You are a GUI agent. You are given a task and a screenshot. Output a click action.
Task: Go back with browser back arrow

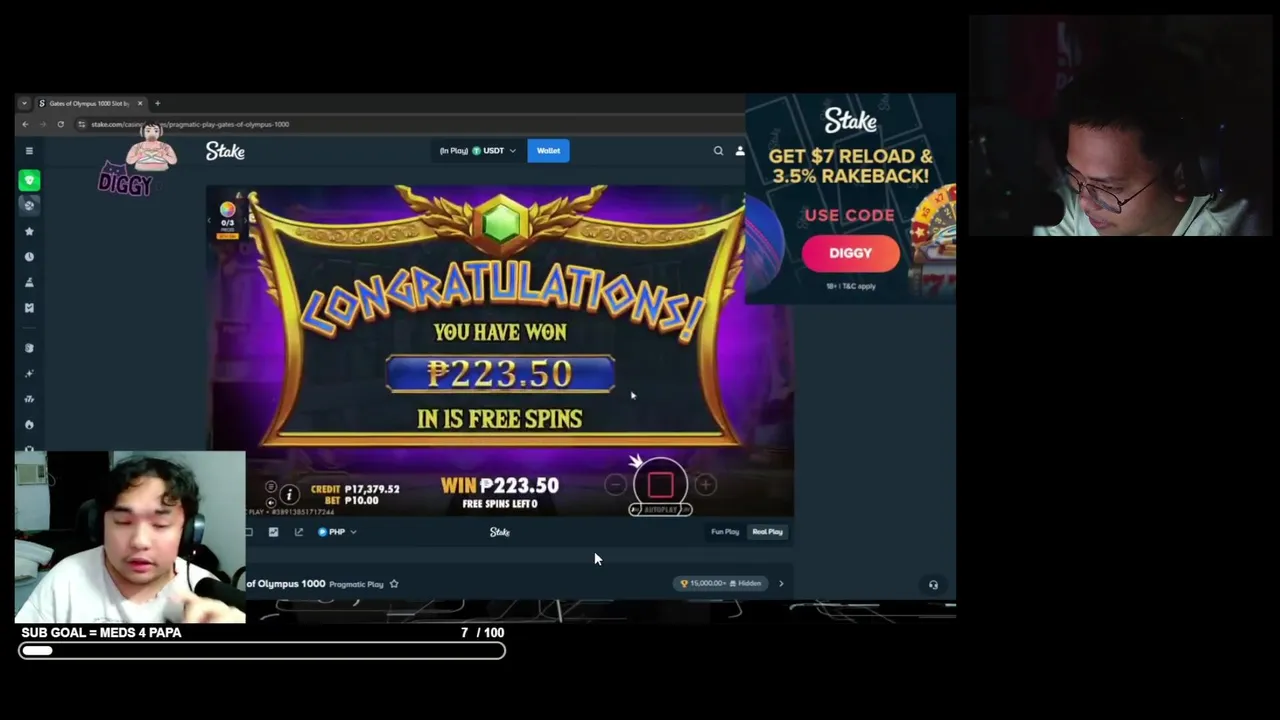pyautogui.click(x=25, y=124)
